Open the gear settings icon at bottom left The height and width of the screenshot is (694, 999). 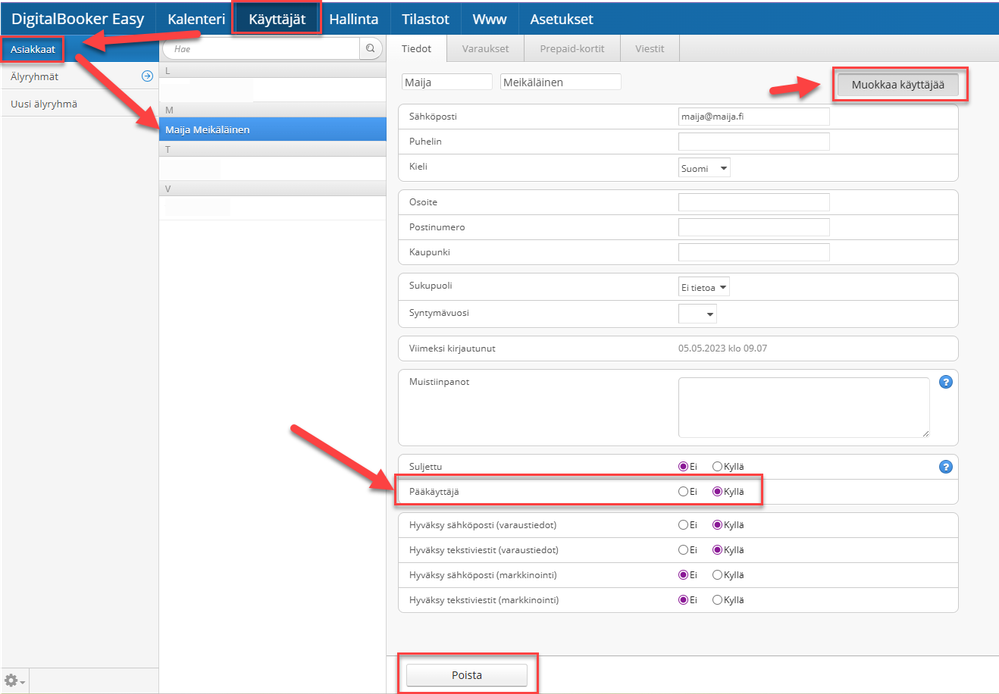click(13, 681)
